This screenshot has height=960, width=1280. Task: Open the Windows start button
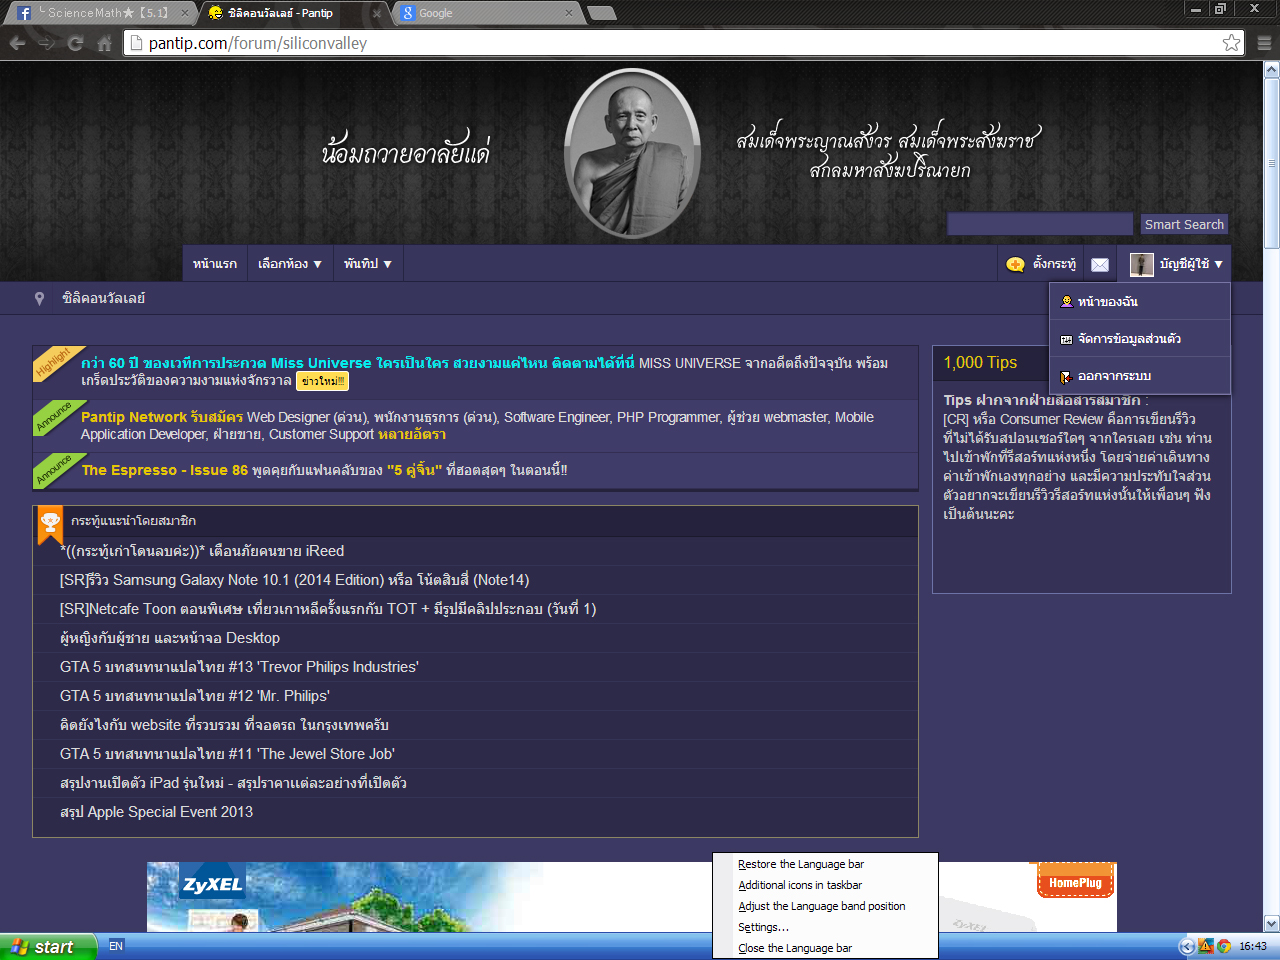point(48,946)
